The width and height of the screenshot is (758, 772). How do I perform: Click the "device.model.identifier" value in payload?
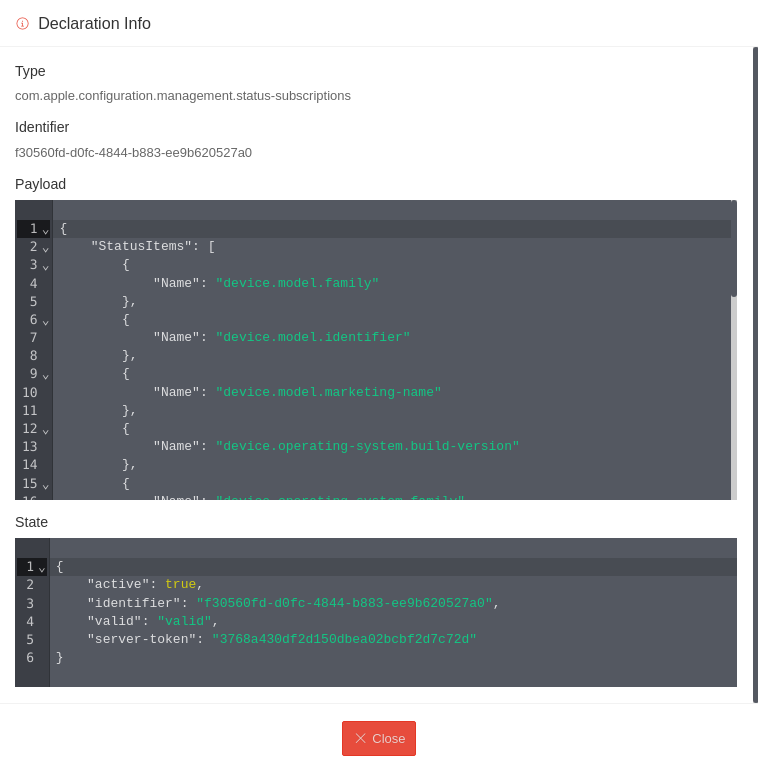313,338
